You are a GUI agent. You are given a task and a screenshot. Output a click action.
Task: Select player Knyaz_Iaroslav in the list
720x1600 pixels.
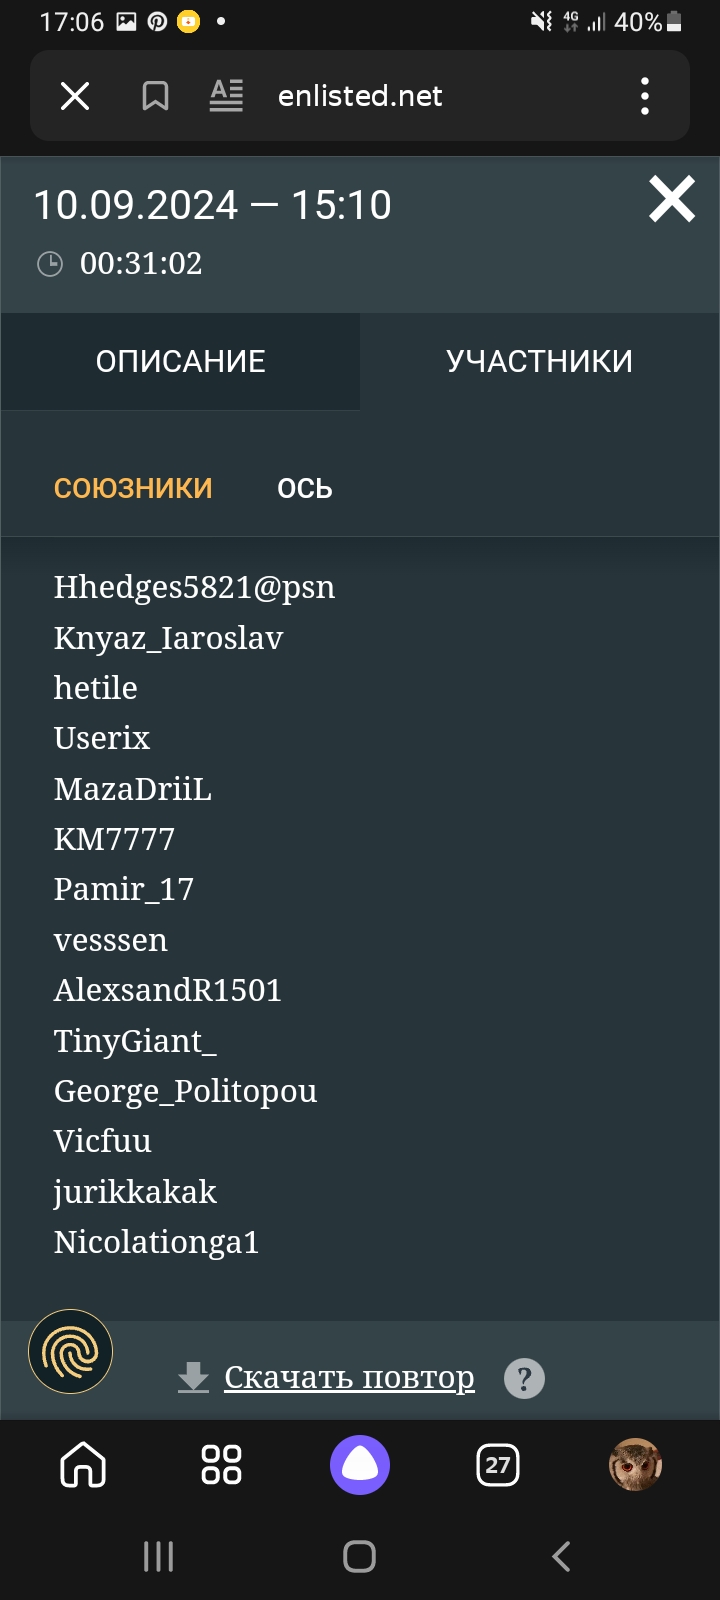coord(168,638)
